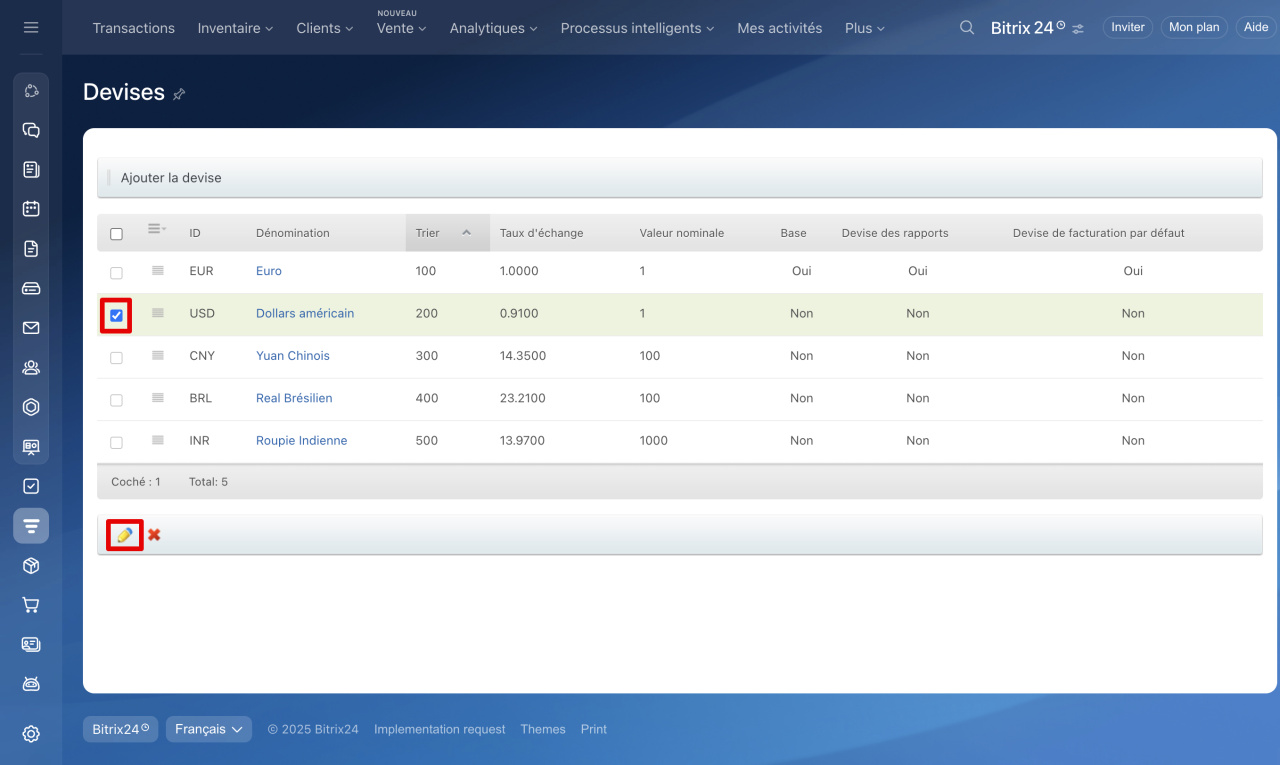Click the Mon plan button
This screenshot has width=1280, height=765.
[1194, 27]
